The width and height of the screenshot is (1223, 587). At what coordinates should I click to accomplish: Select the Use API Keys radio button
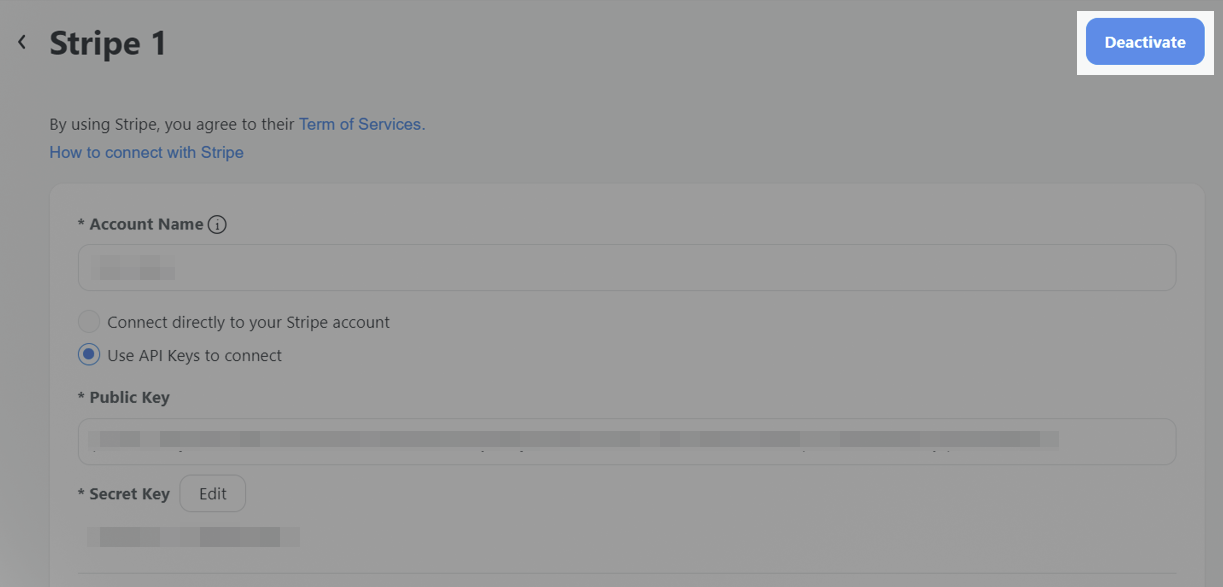coord(89,355)
